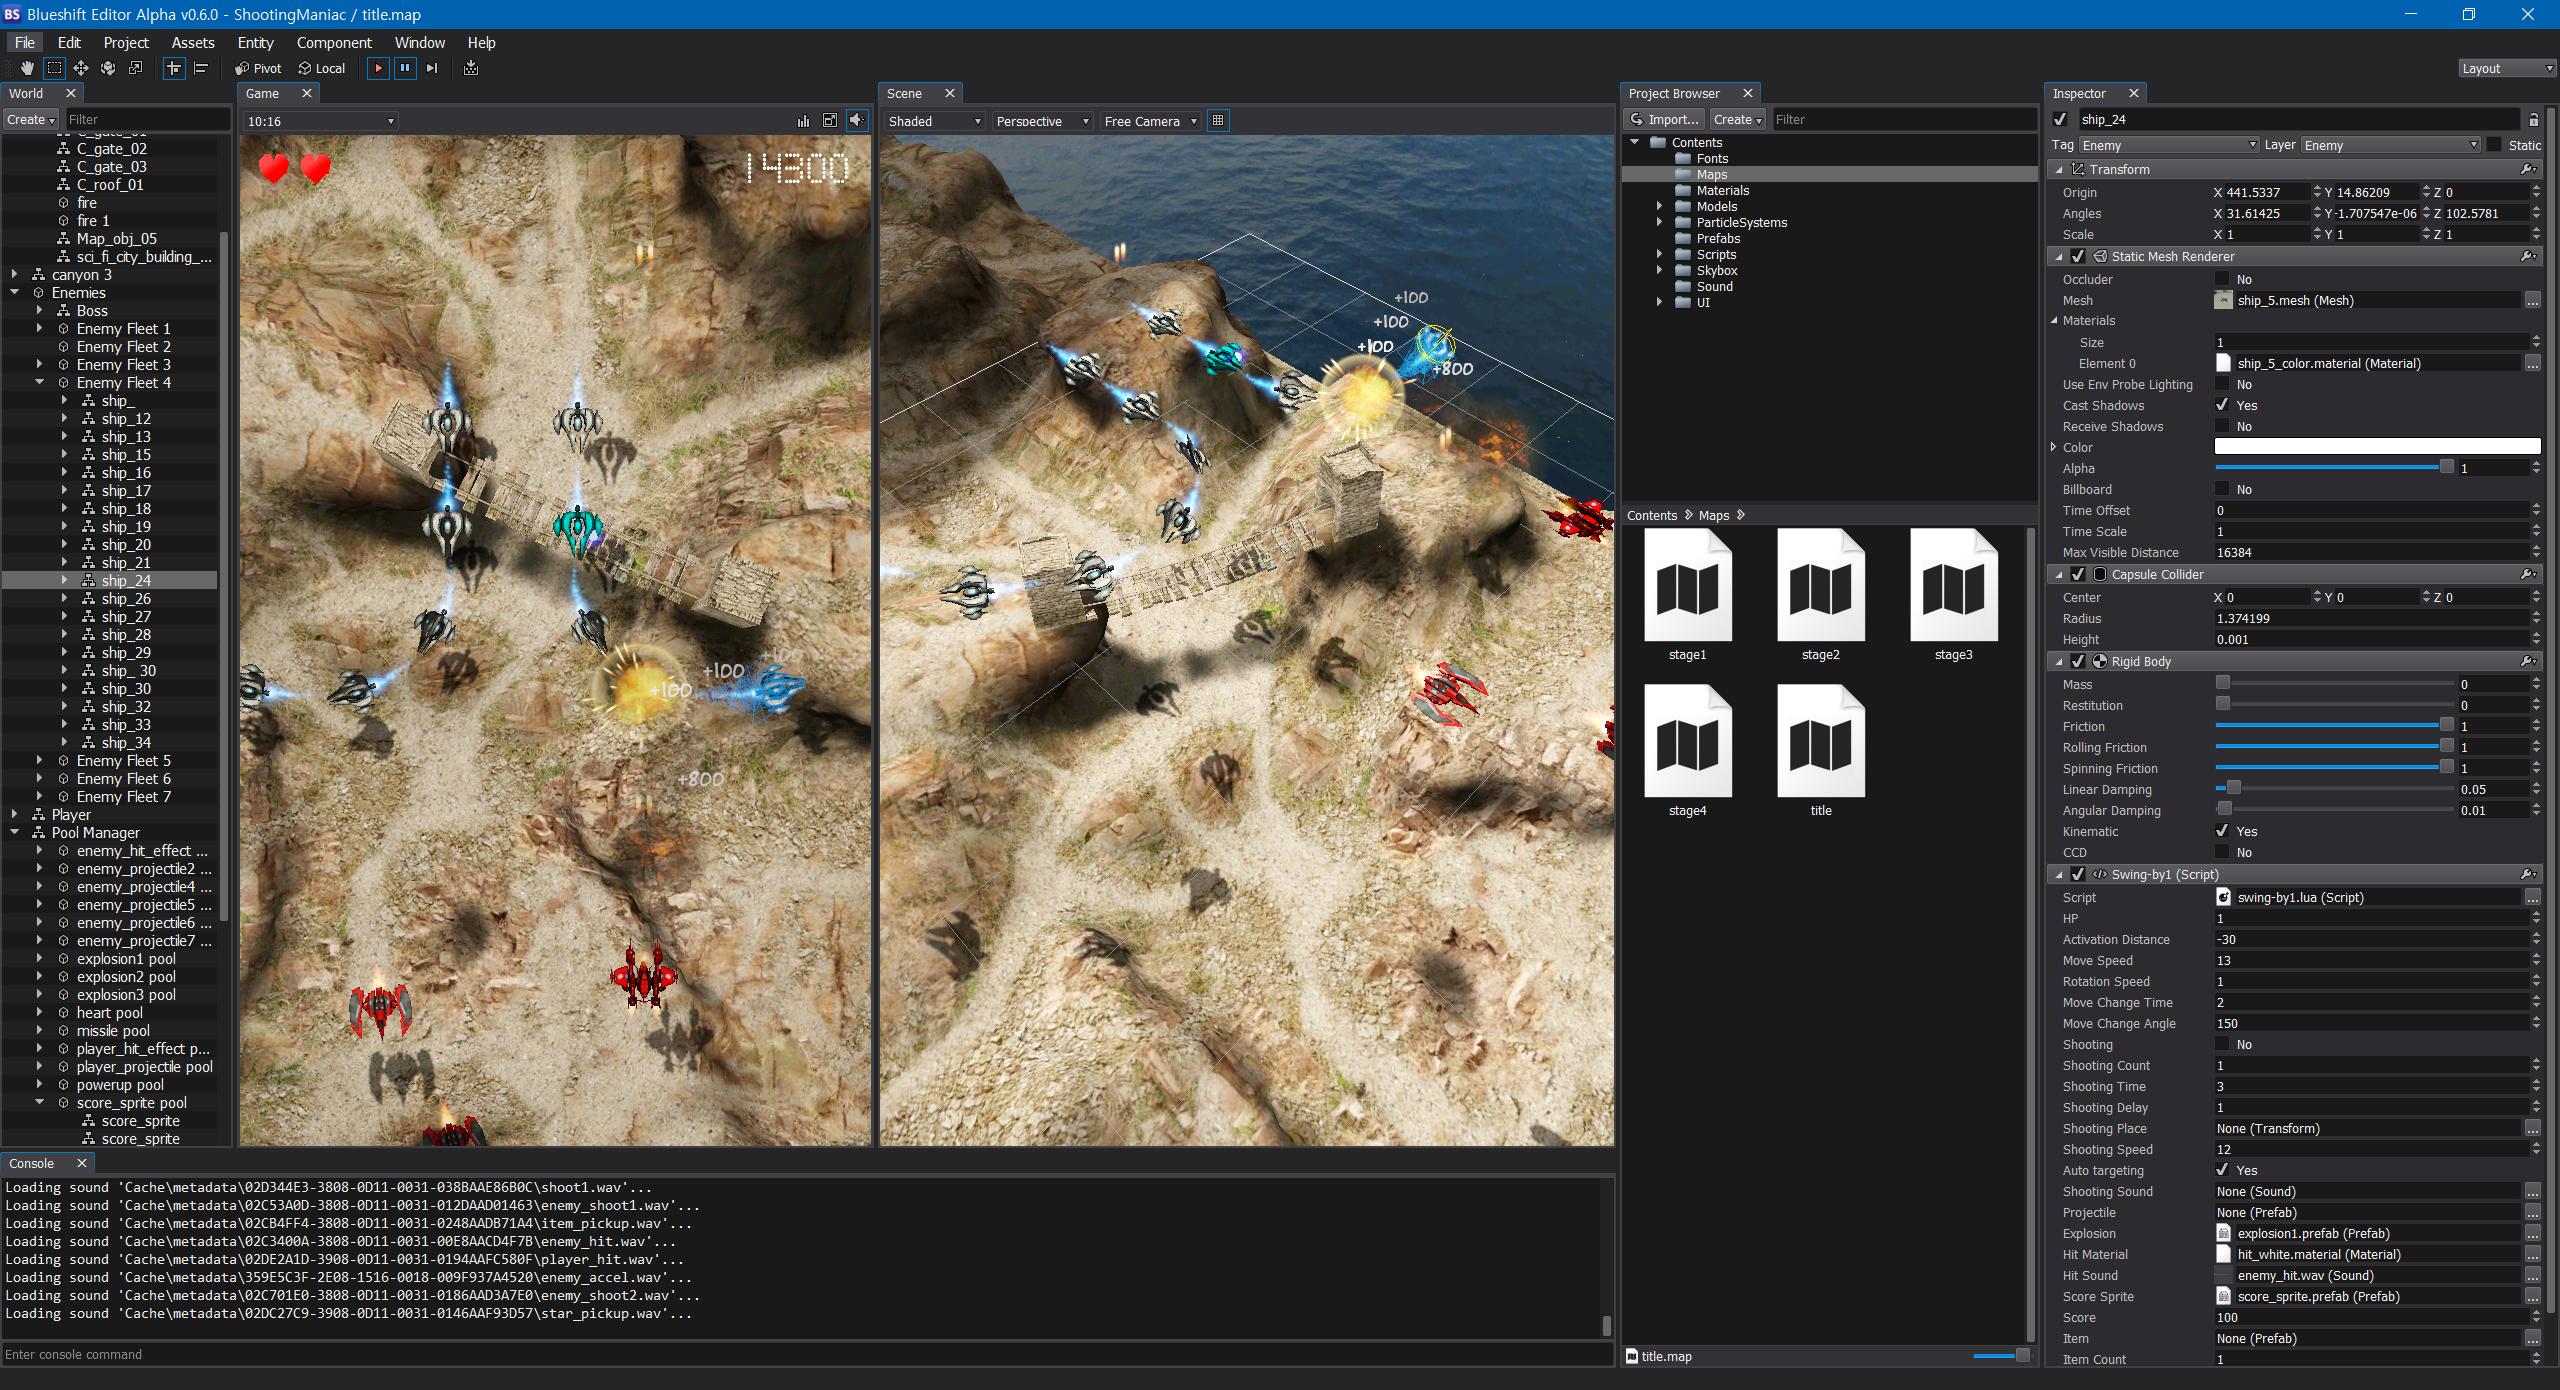
Task: Open the Component menu
Action: (x=333, y=42)
